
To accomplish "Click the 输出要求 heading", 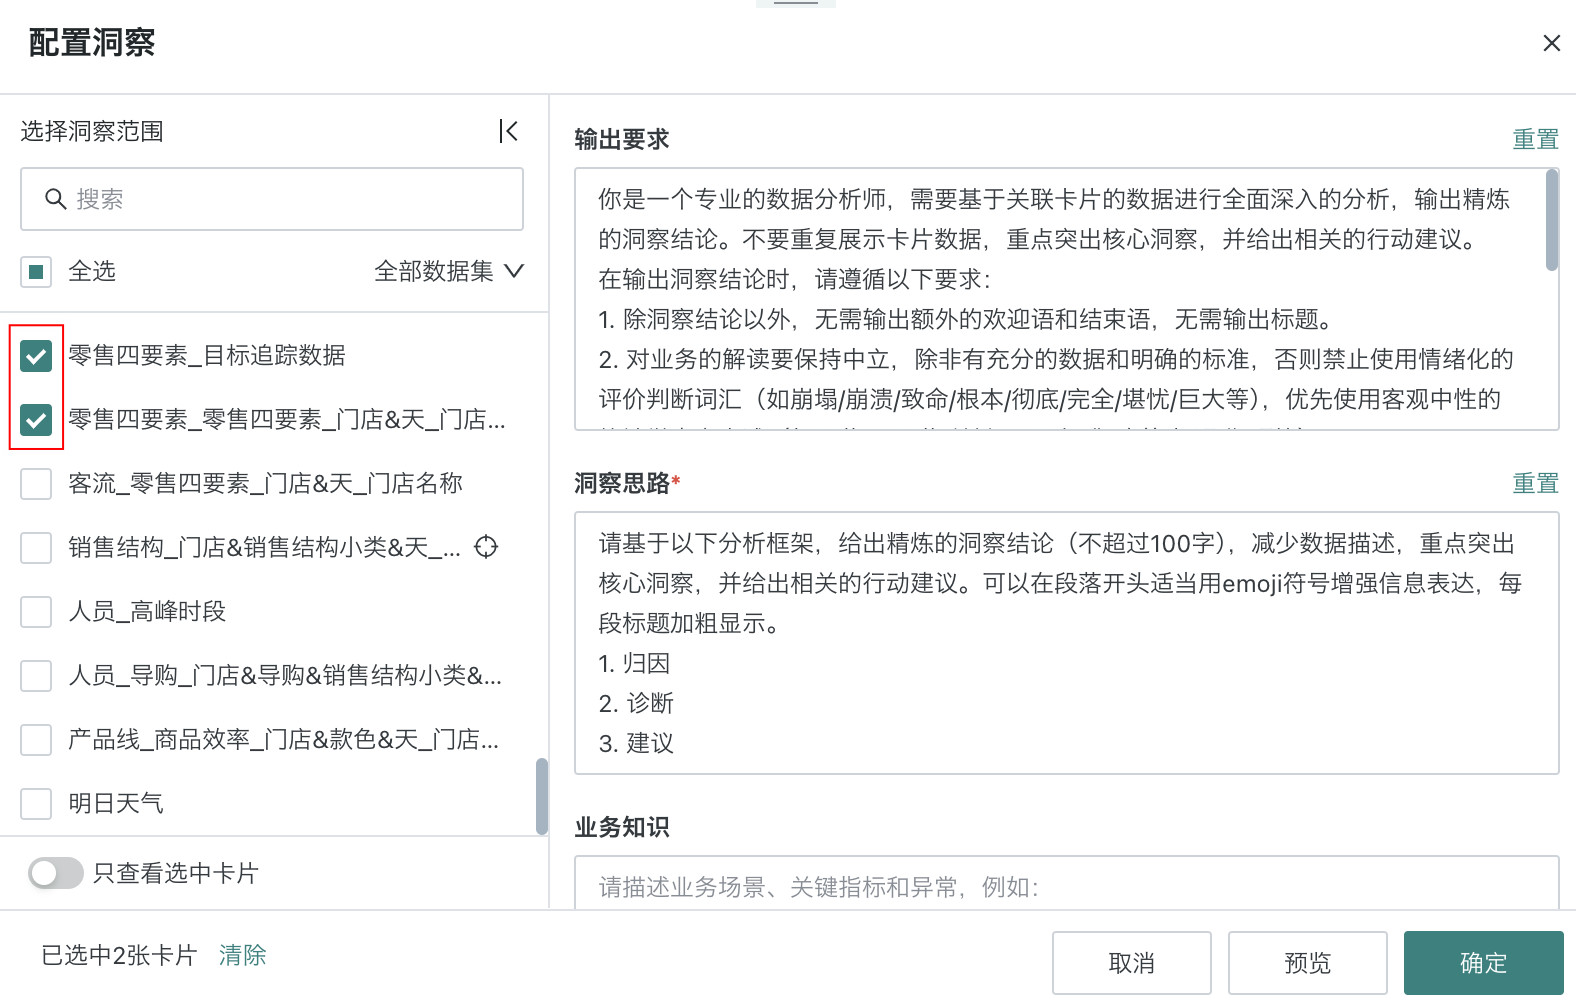I will tap(622, 139).
